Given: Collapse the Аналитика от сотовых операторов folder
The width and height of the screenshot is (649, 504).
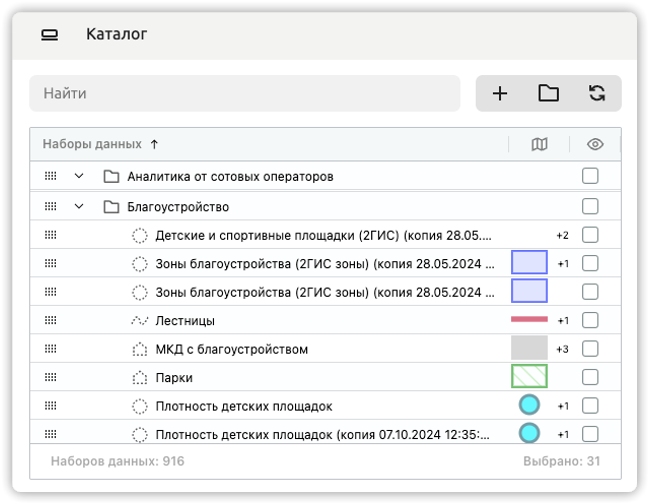Looking at the screenshot, I should point(79,176).
